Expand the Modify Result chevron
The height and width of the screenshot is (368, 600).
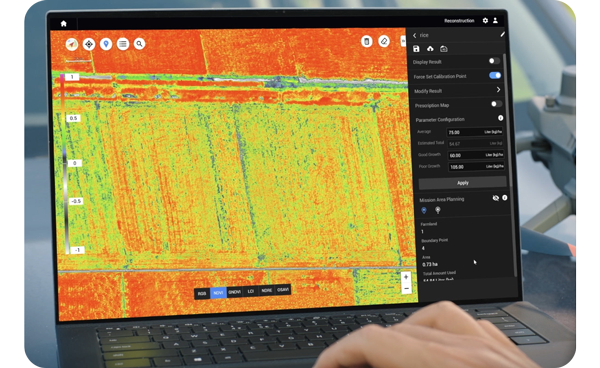[498, 90]
